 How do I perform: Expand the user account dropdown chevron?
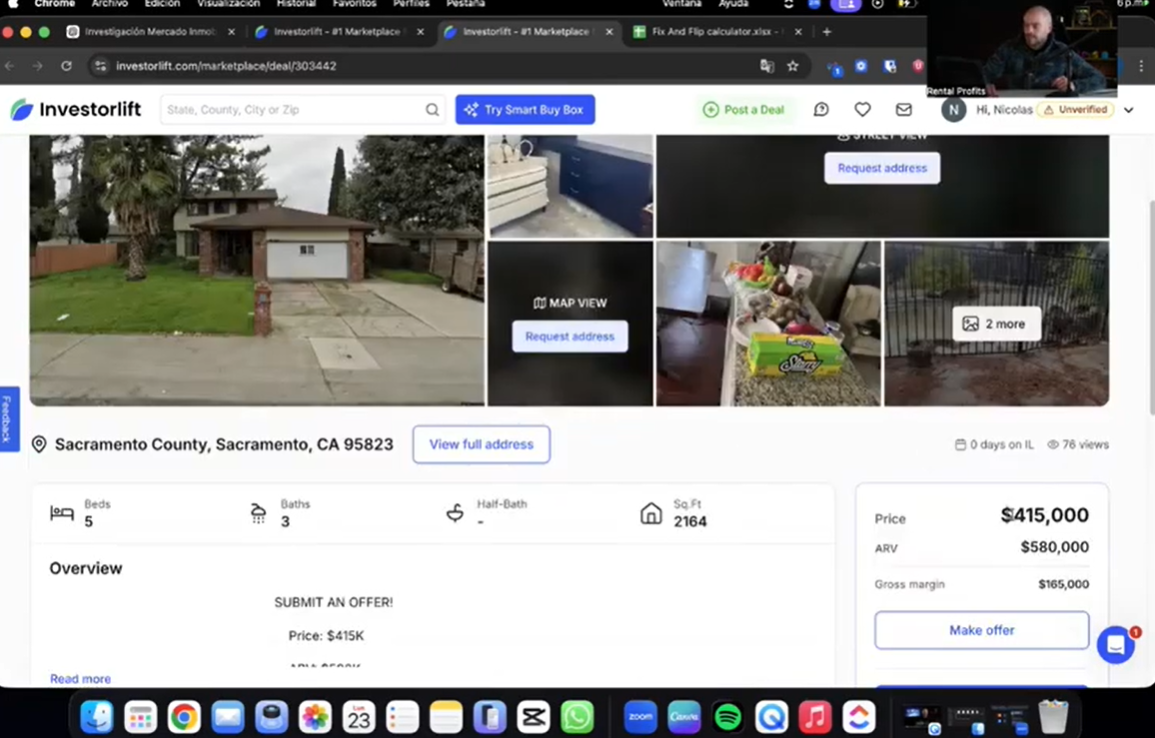click(1129, 110)
